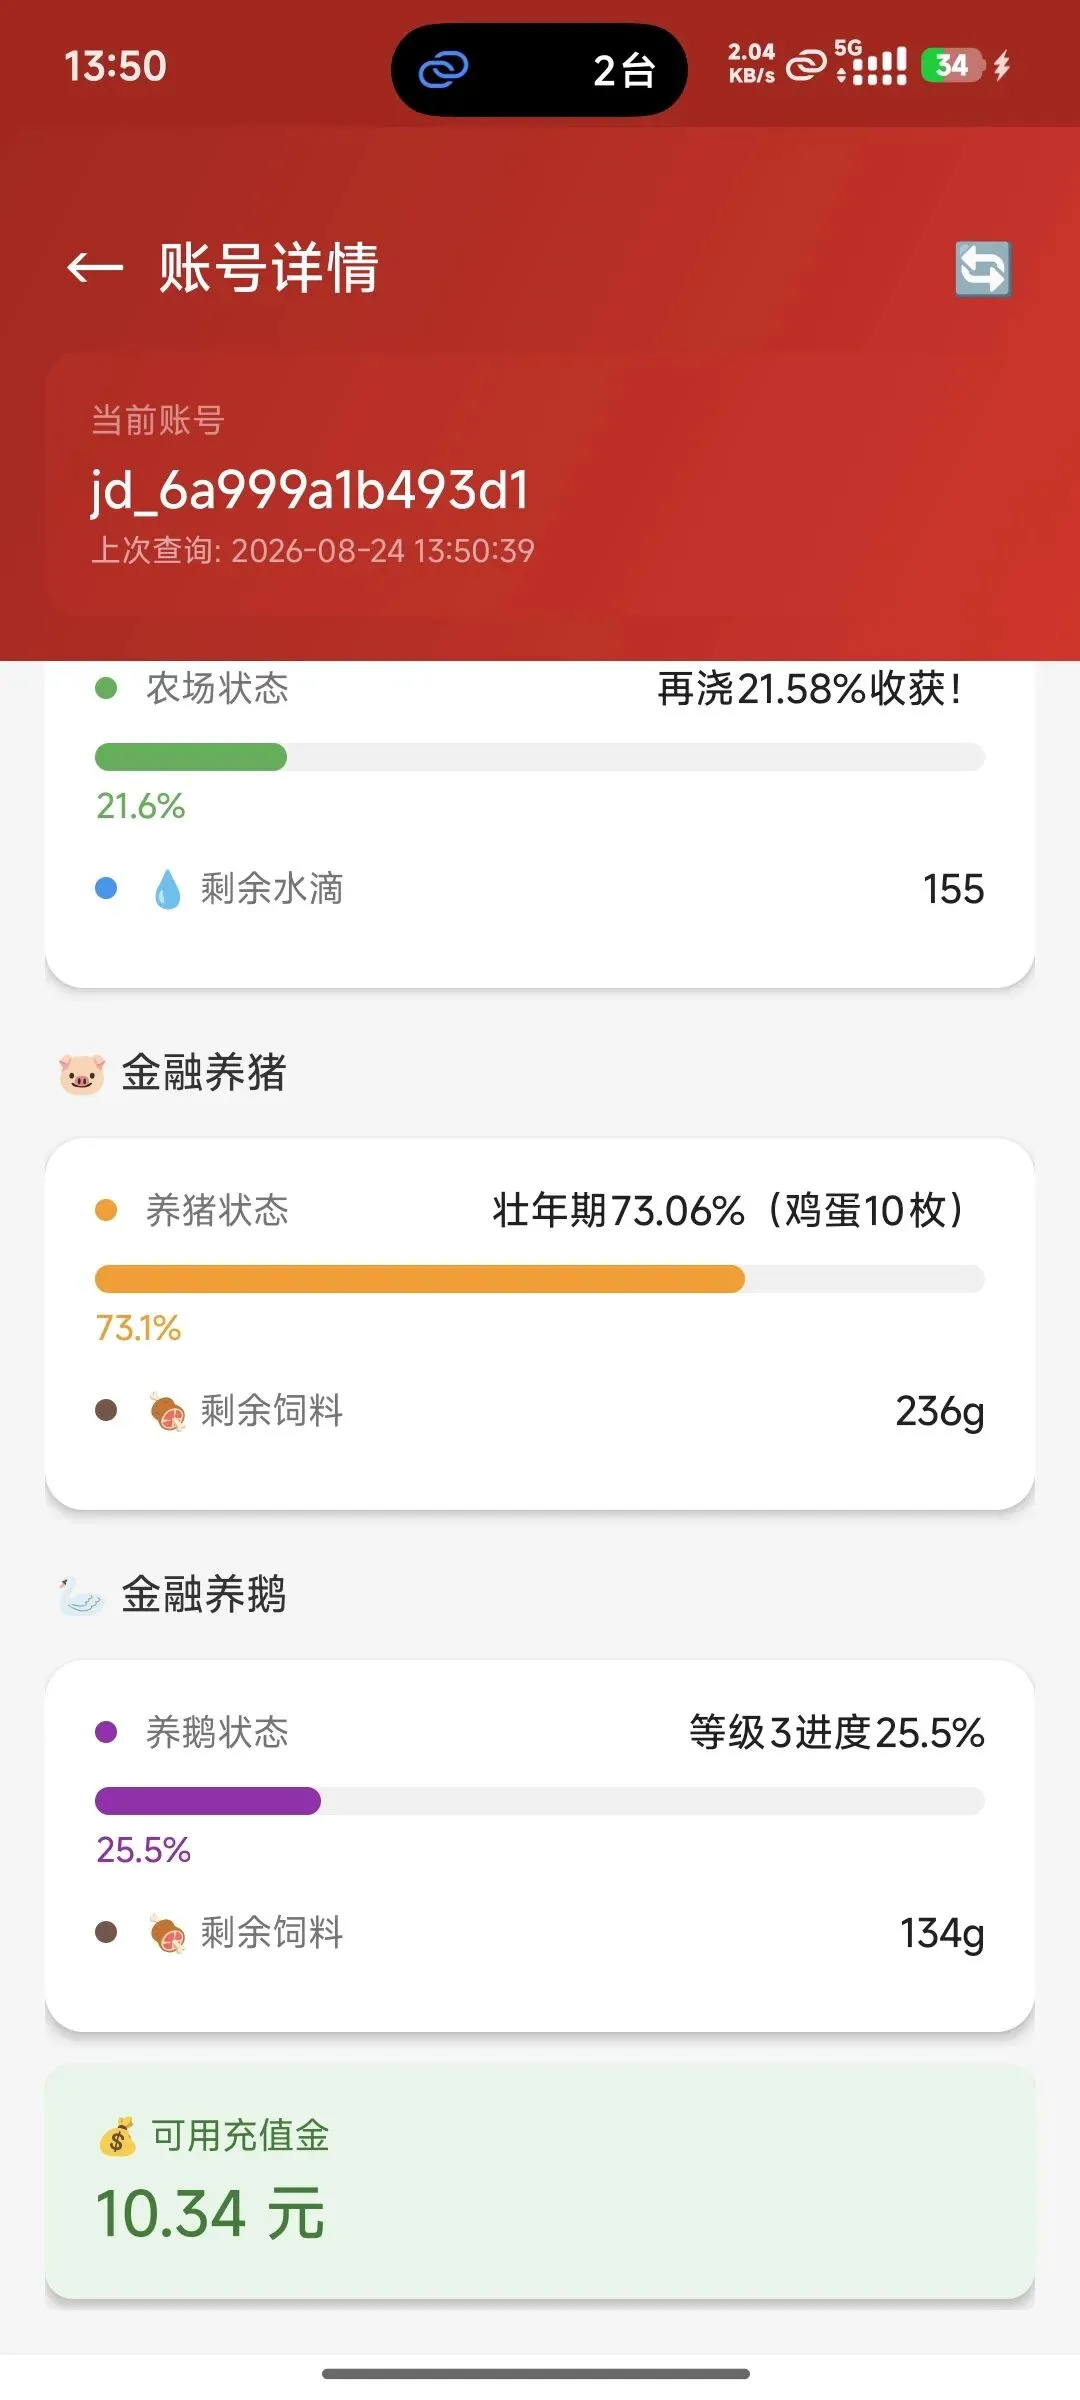Tap the water drop icon by 剩余水滴
1080x2400 pixels.
coord(167,889)
